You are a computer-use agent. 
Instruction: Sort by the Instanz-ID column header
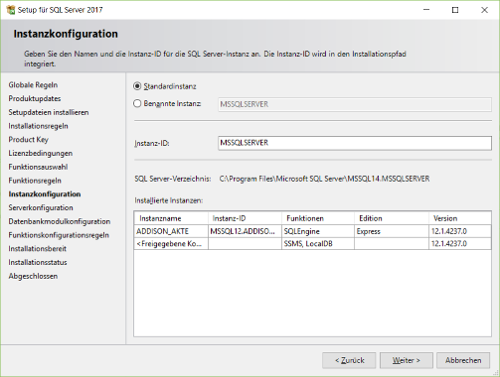click(x=245, y=218)
